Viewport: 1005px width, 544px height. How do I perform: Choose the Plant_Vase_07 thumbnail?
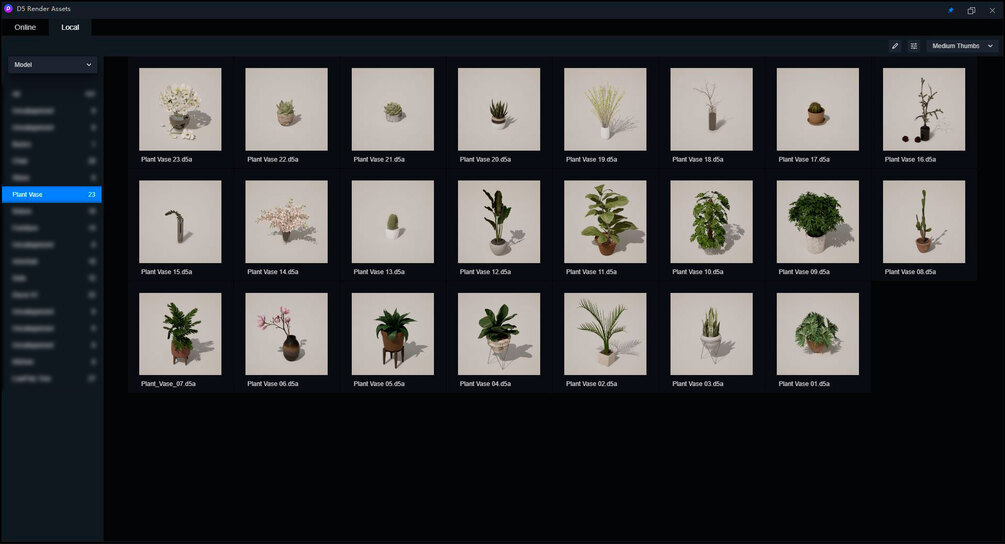[180, 334]
